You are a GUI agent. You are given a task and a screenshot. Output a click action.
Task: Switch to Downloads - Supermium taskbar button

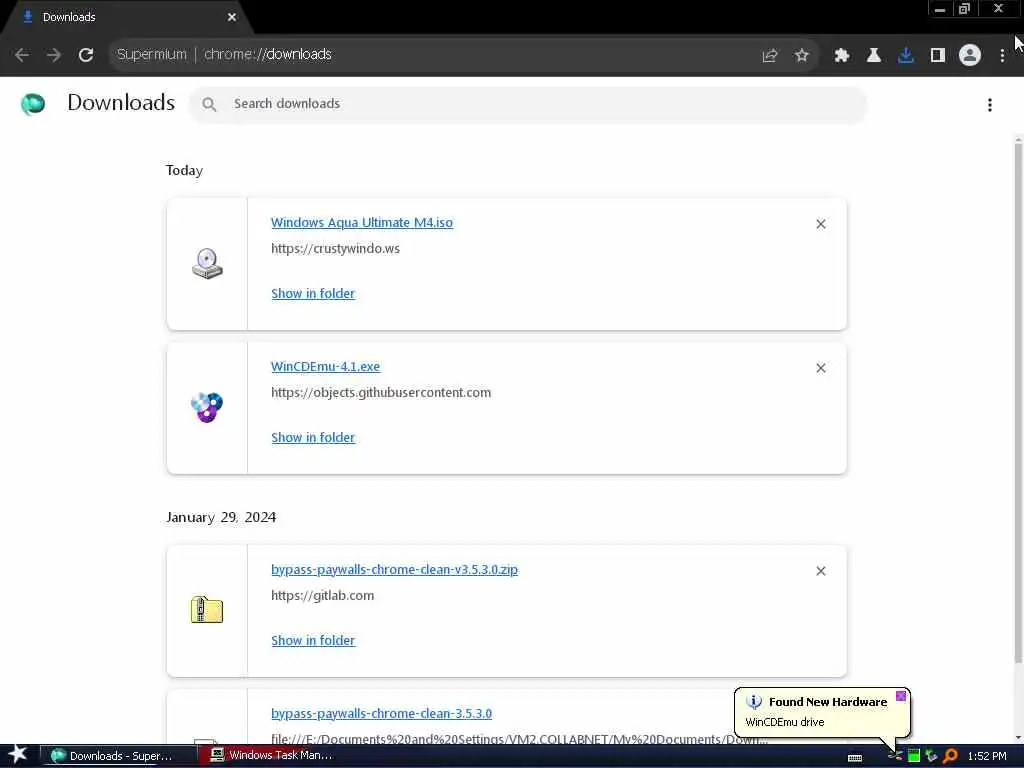(120, 756)
